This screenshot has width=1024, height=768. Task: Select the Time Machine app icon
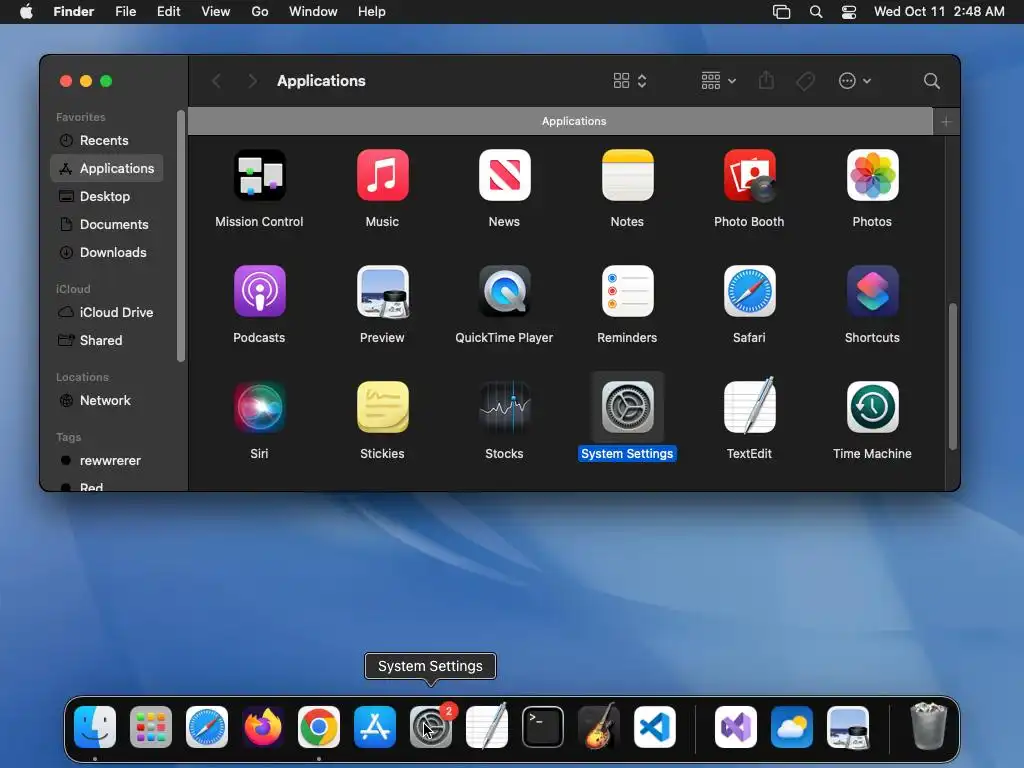872,407
